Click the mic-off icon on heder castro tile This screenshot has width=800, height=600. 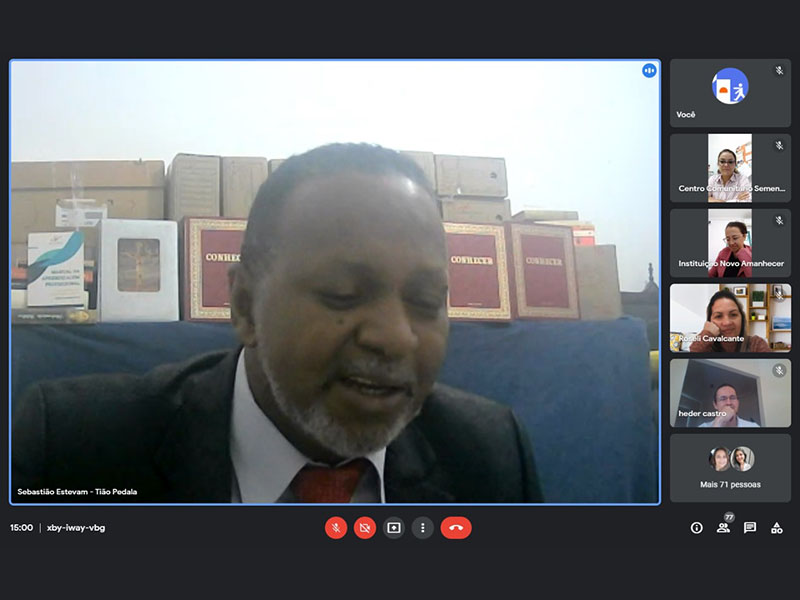[x=779, y=370]
